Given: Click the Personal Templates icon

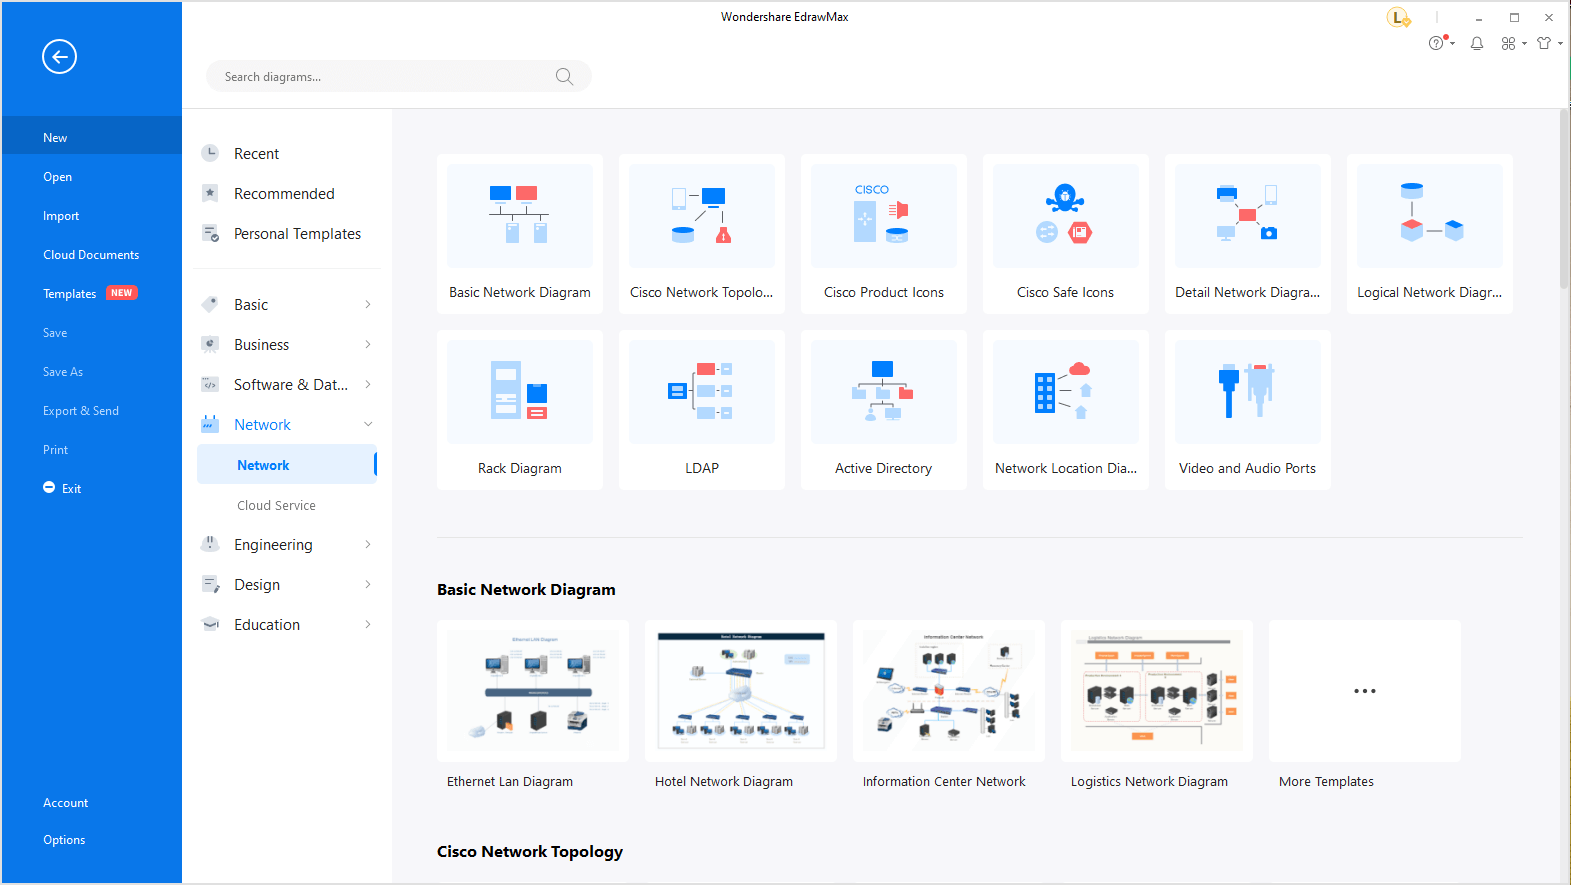Looking at the screenshot, I should pyautogui.click(x=210, y=233).
